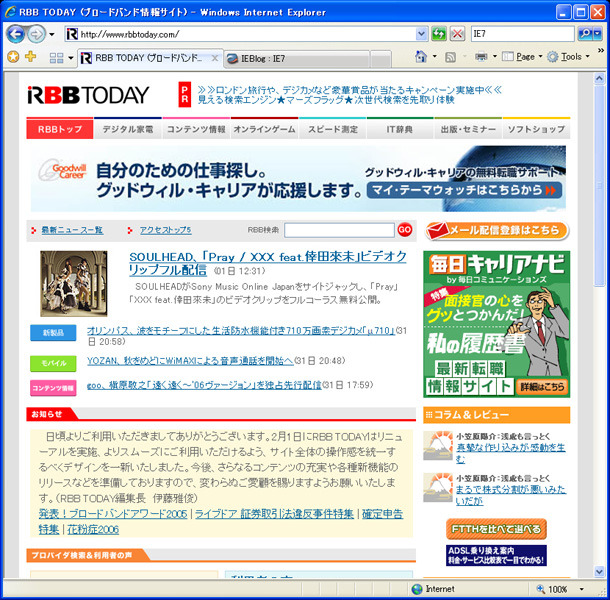This screenshot has width=610, height=600.
Task: Switch to the IEBlog : IE7 tab
Action: [296, 59]
